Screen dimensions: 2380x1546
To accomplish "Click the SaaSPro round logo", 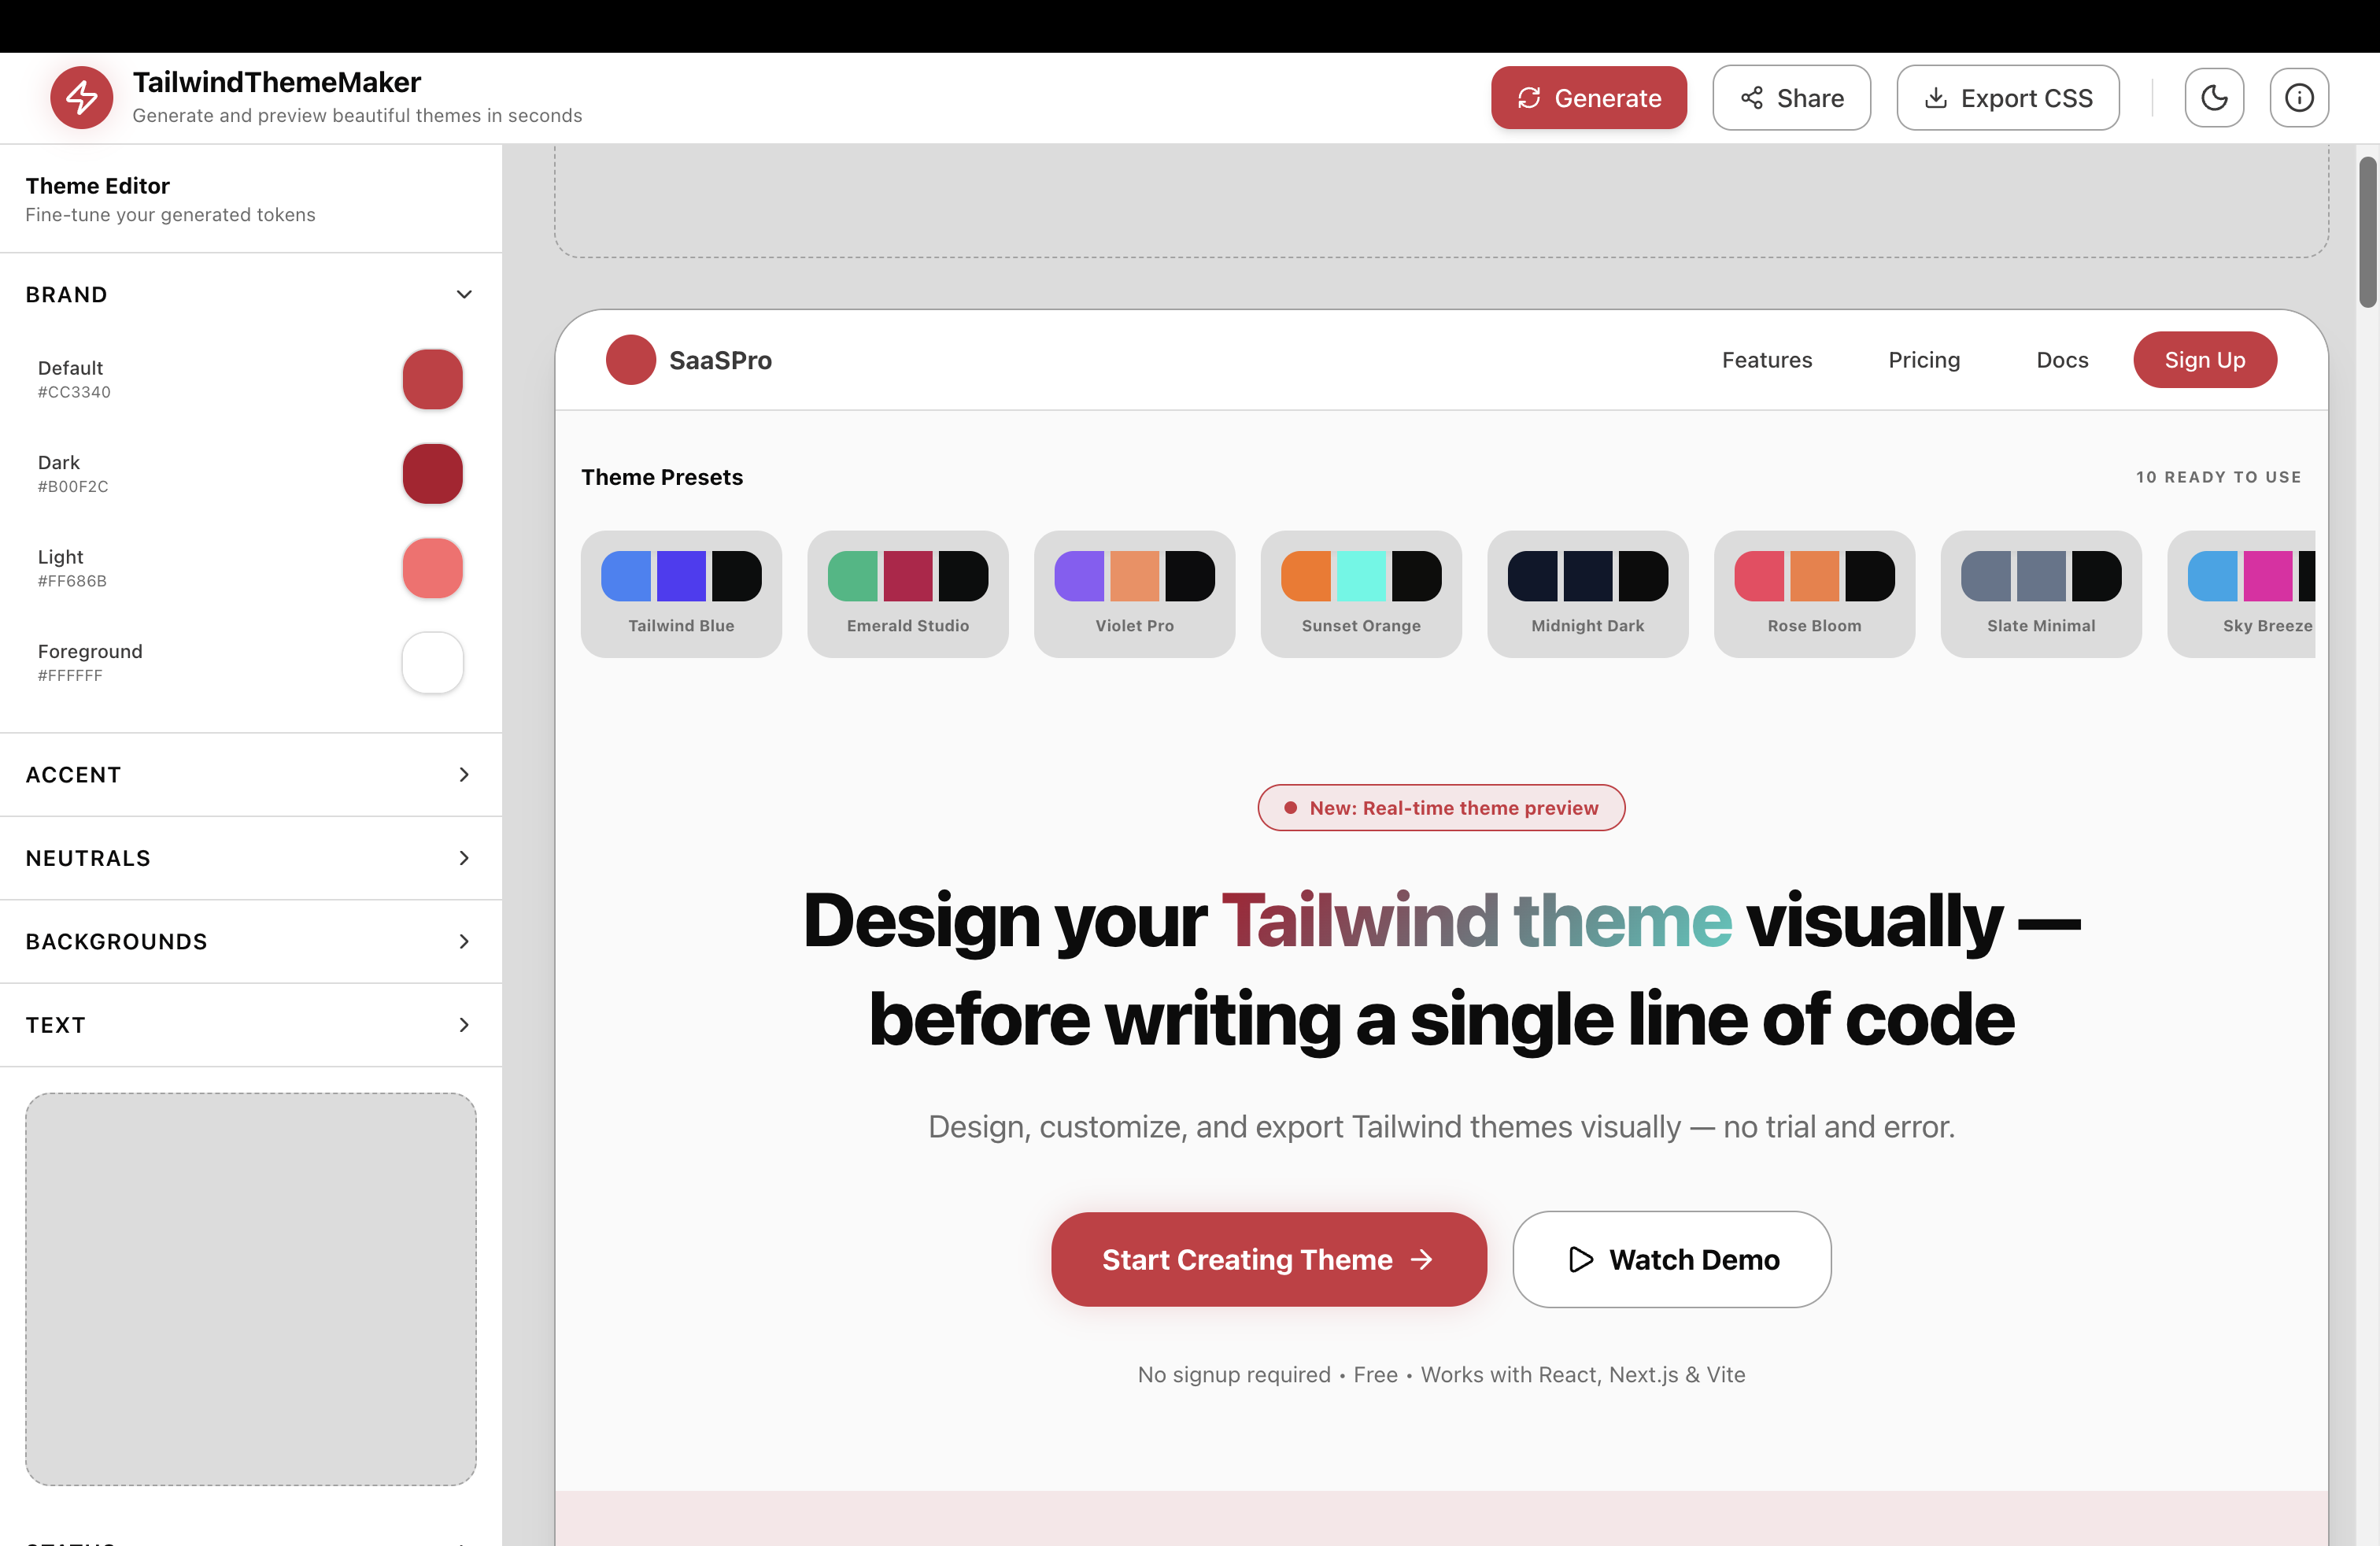I will [630, 360].
